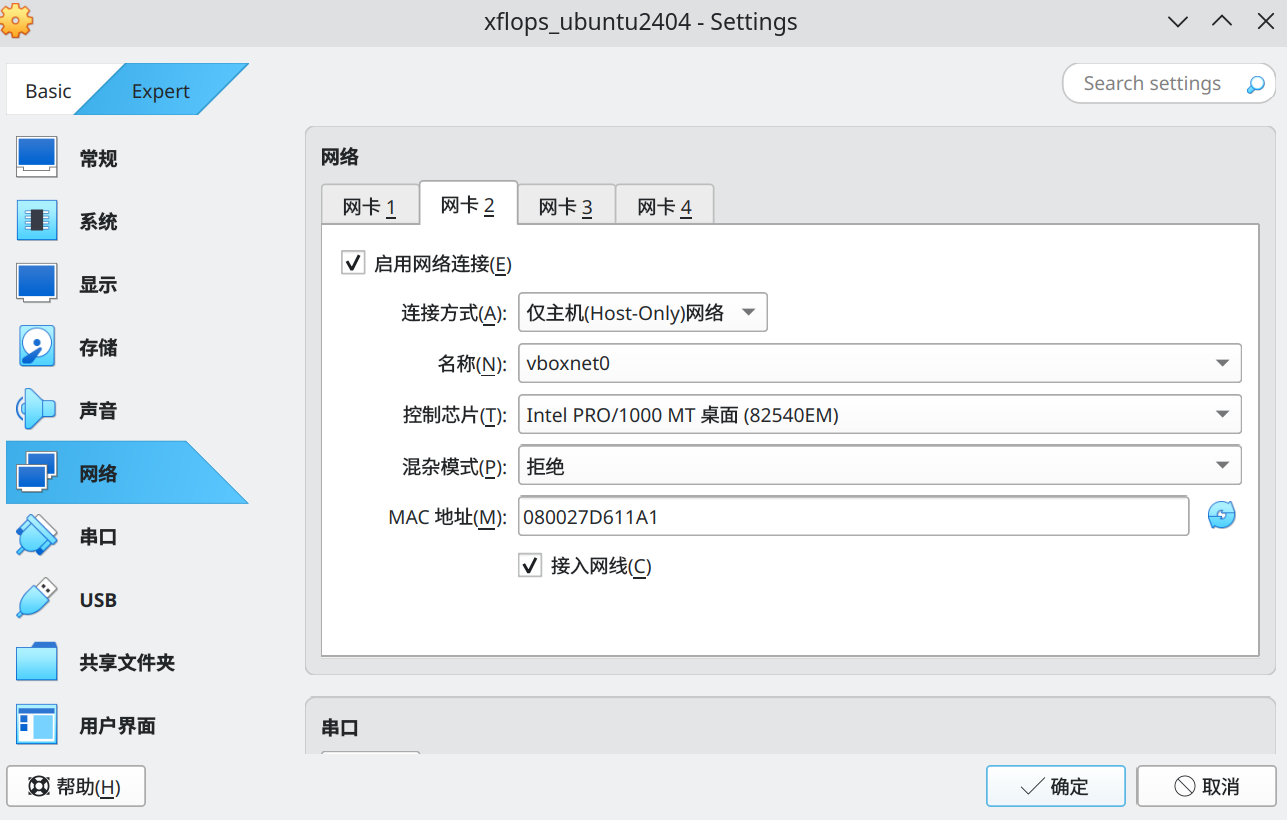The height and width of the screenshot is (820, 1287).
Task: Expand the 混杂模式 拒绝 dropdown
Action: (880, 465)
